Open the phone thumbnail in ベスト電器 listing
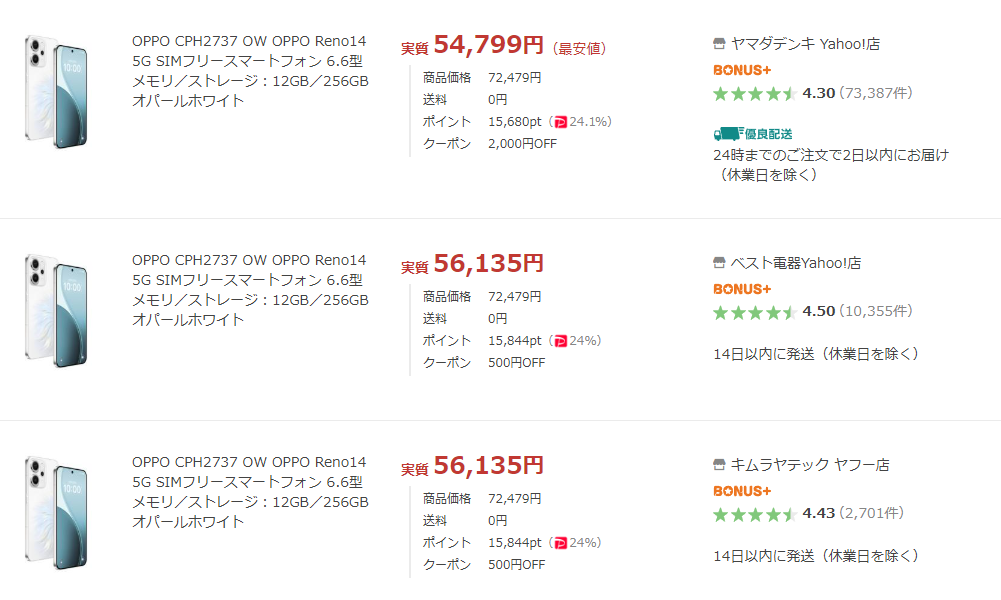 [x=57, y=311]
